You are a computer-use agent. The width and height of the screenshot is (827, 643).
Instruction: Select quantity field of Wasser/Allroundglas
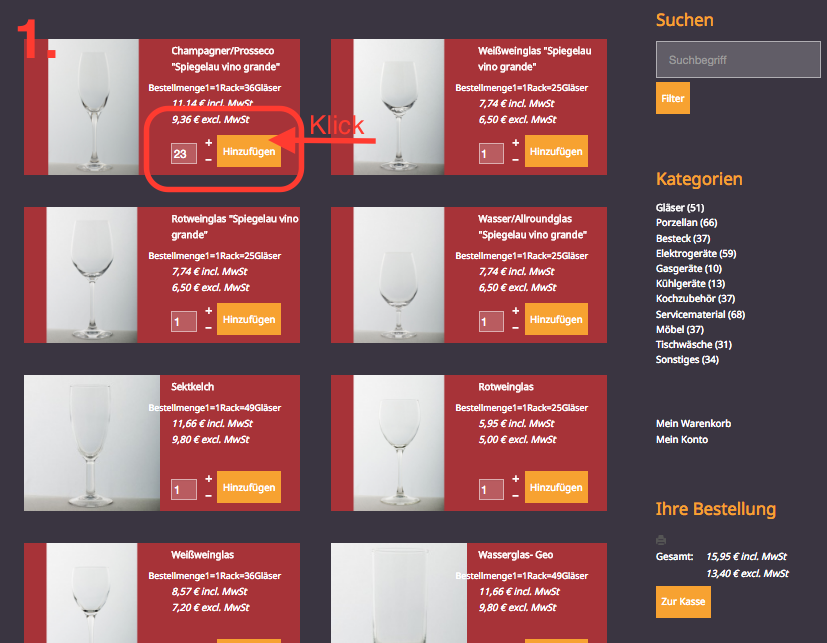pyautogui.click(x=491, y=322)
